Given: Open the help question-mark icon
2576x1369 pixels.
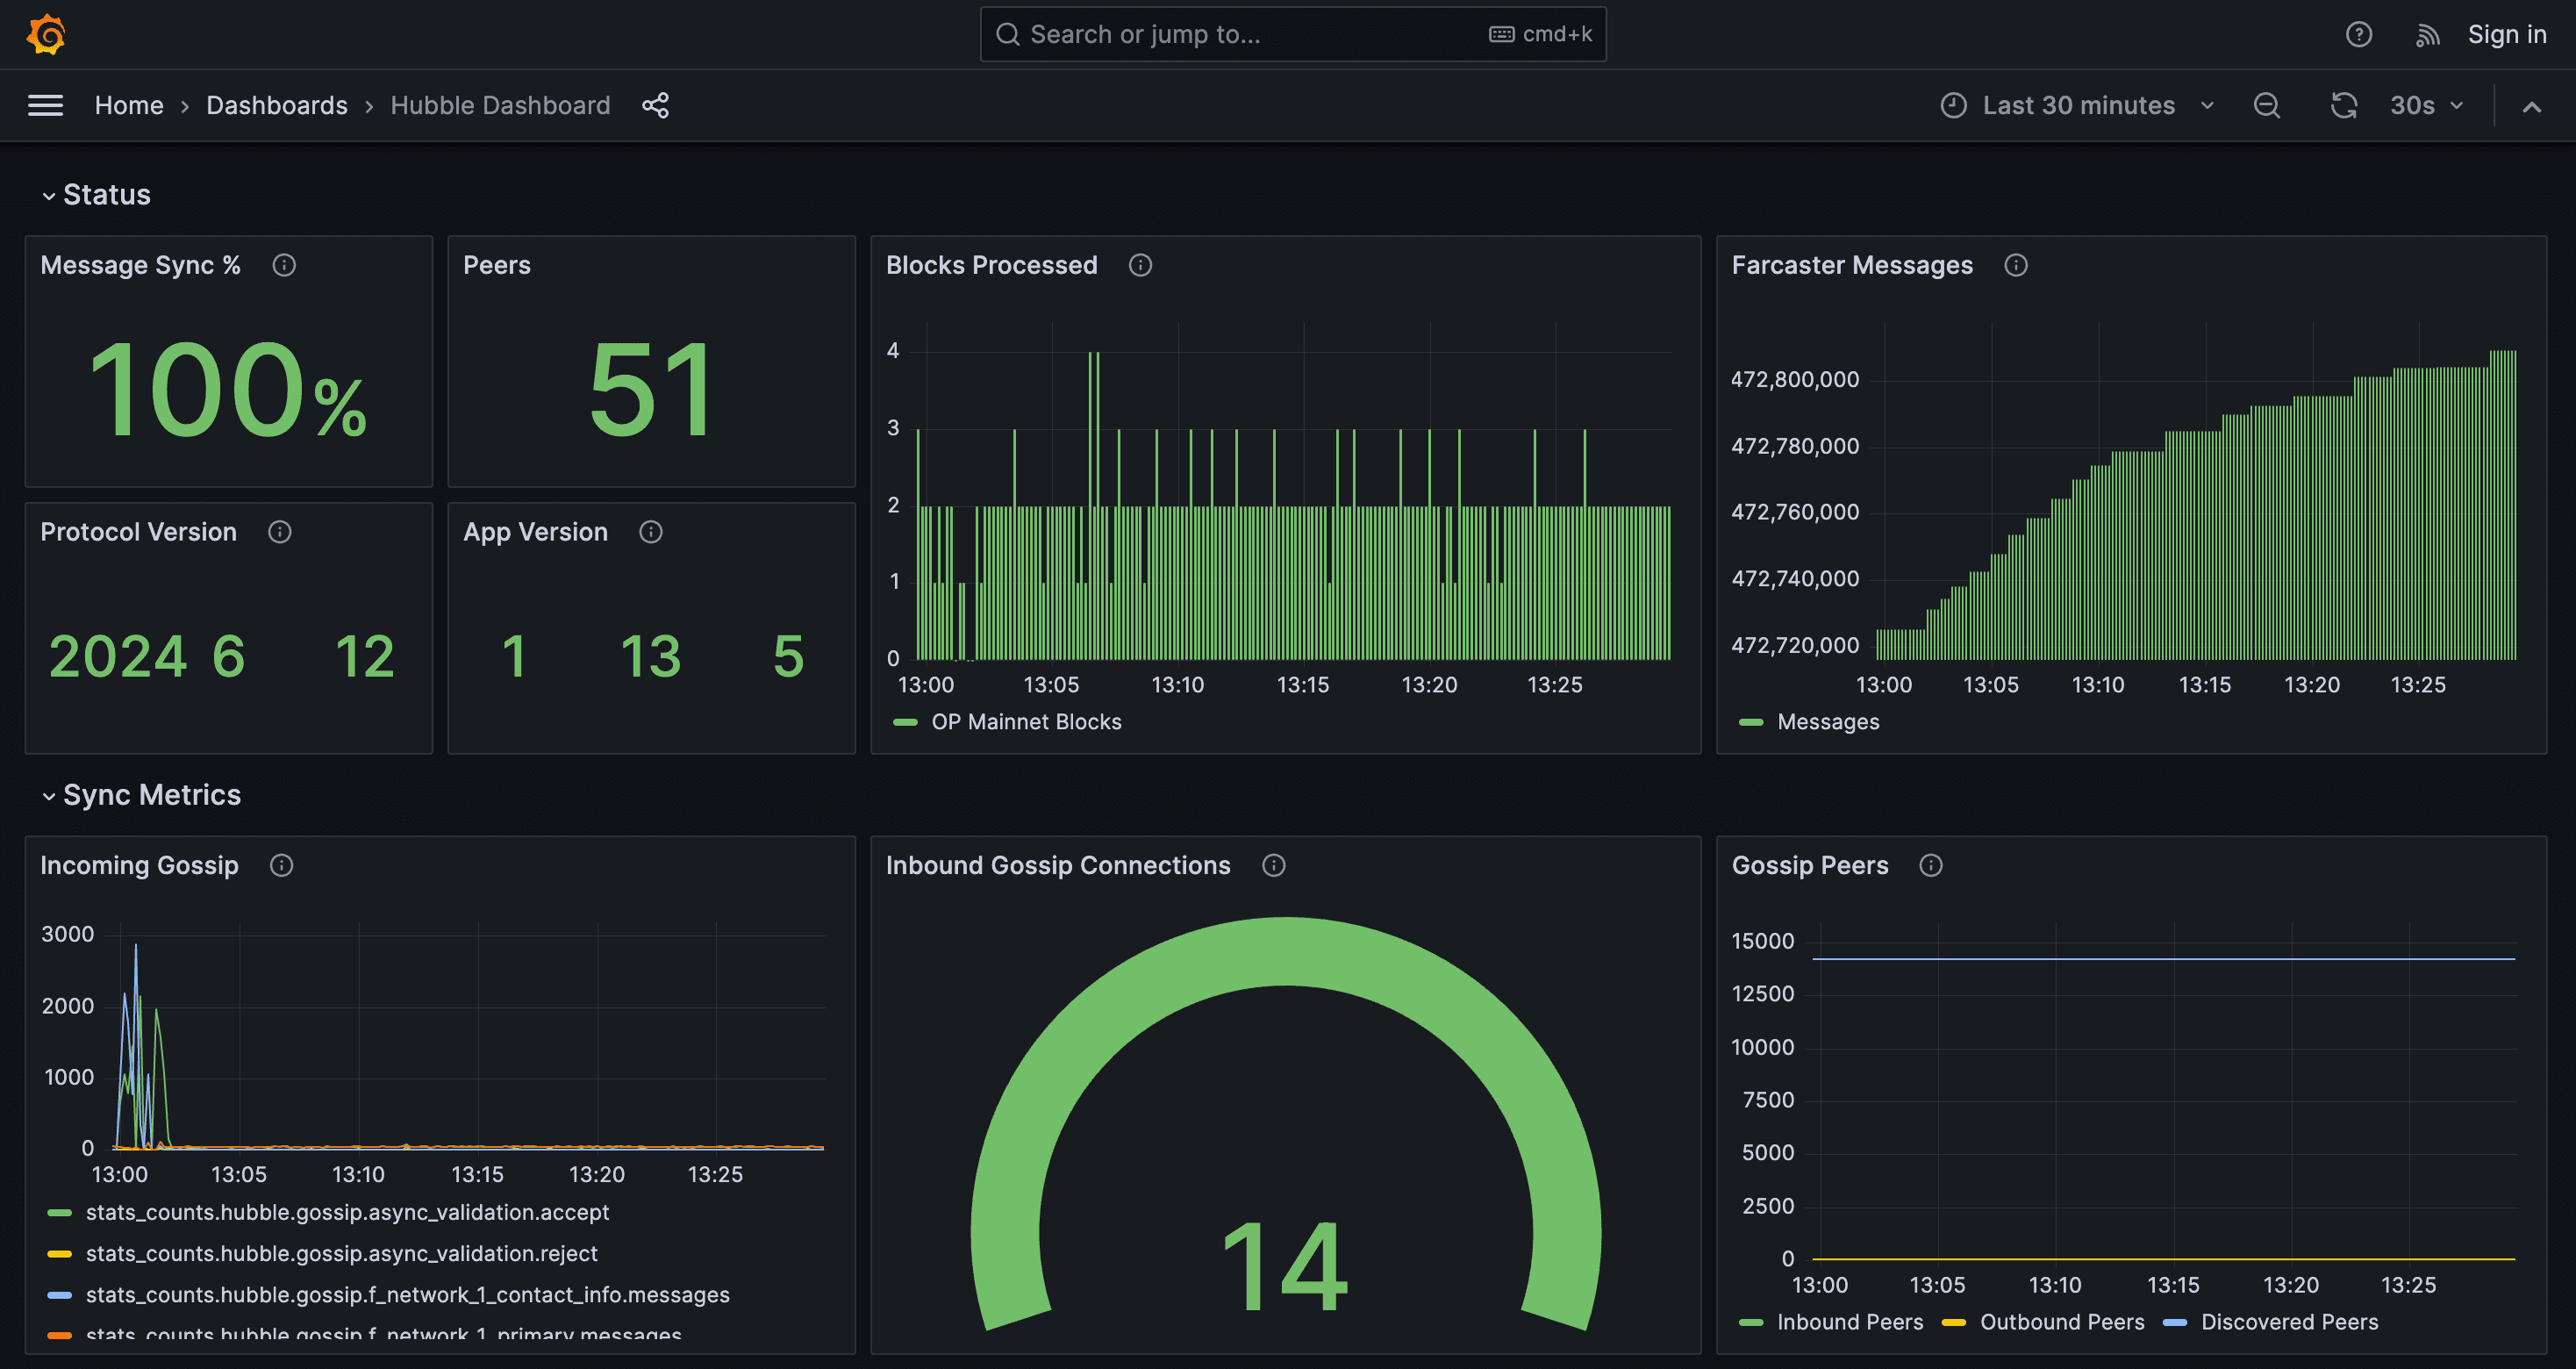Looking at the screenshot, I should pos(2358,35).
